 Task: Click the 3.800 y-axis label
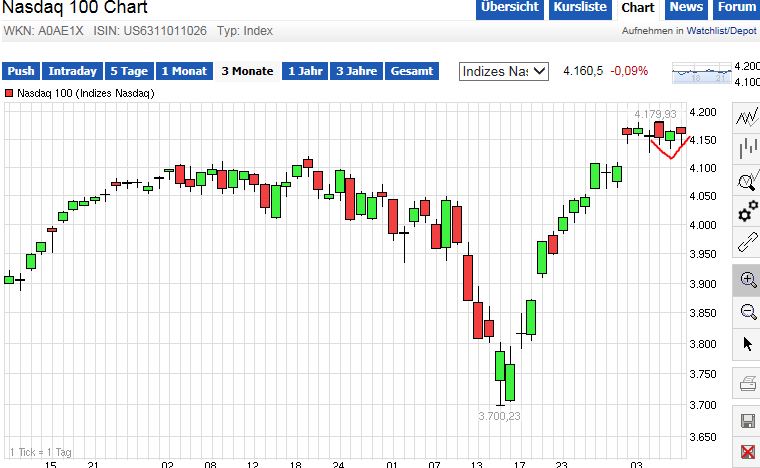pyautogui.click(x=703, y=344)
